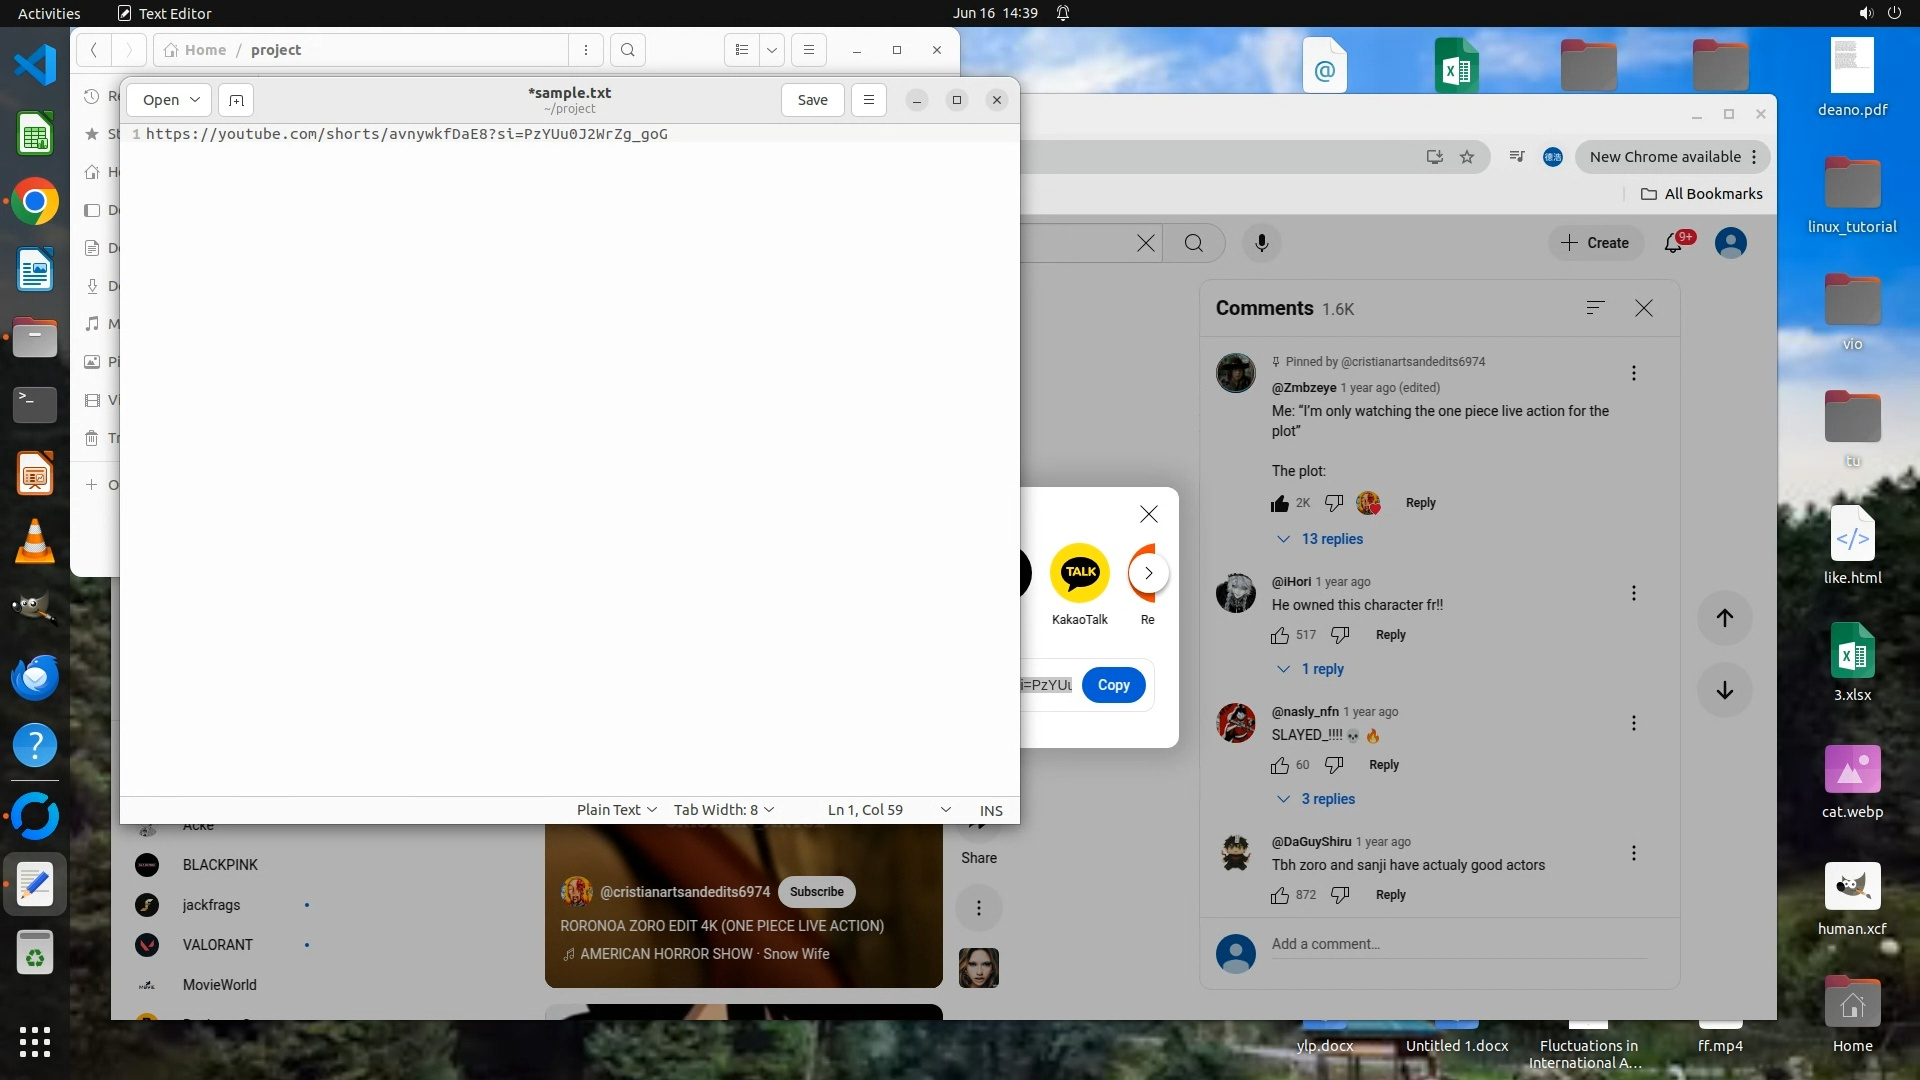The image size is (1920, 1080).
Task: Open the Tab Width dropdown
Action: point(723,810)
